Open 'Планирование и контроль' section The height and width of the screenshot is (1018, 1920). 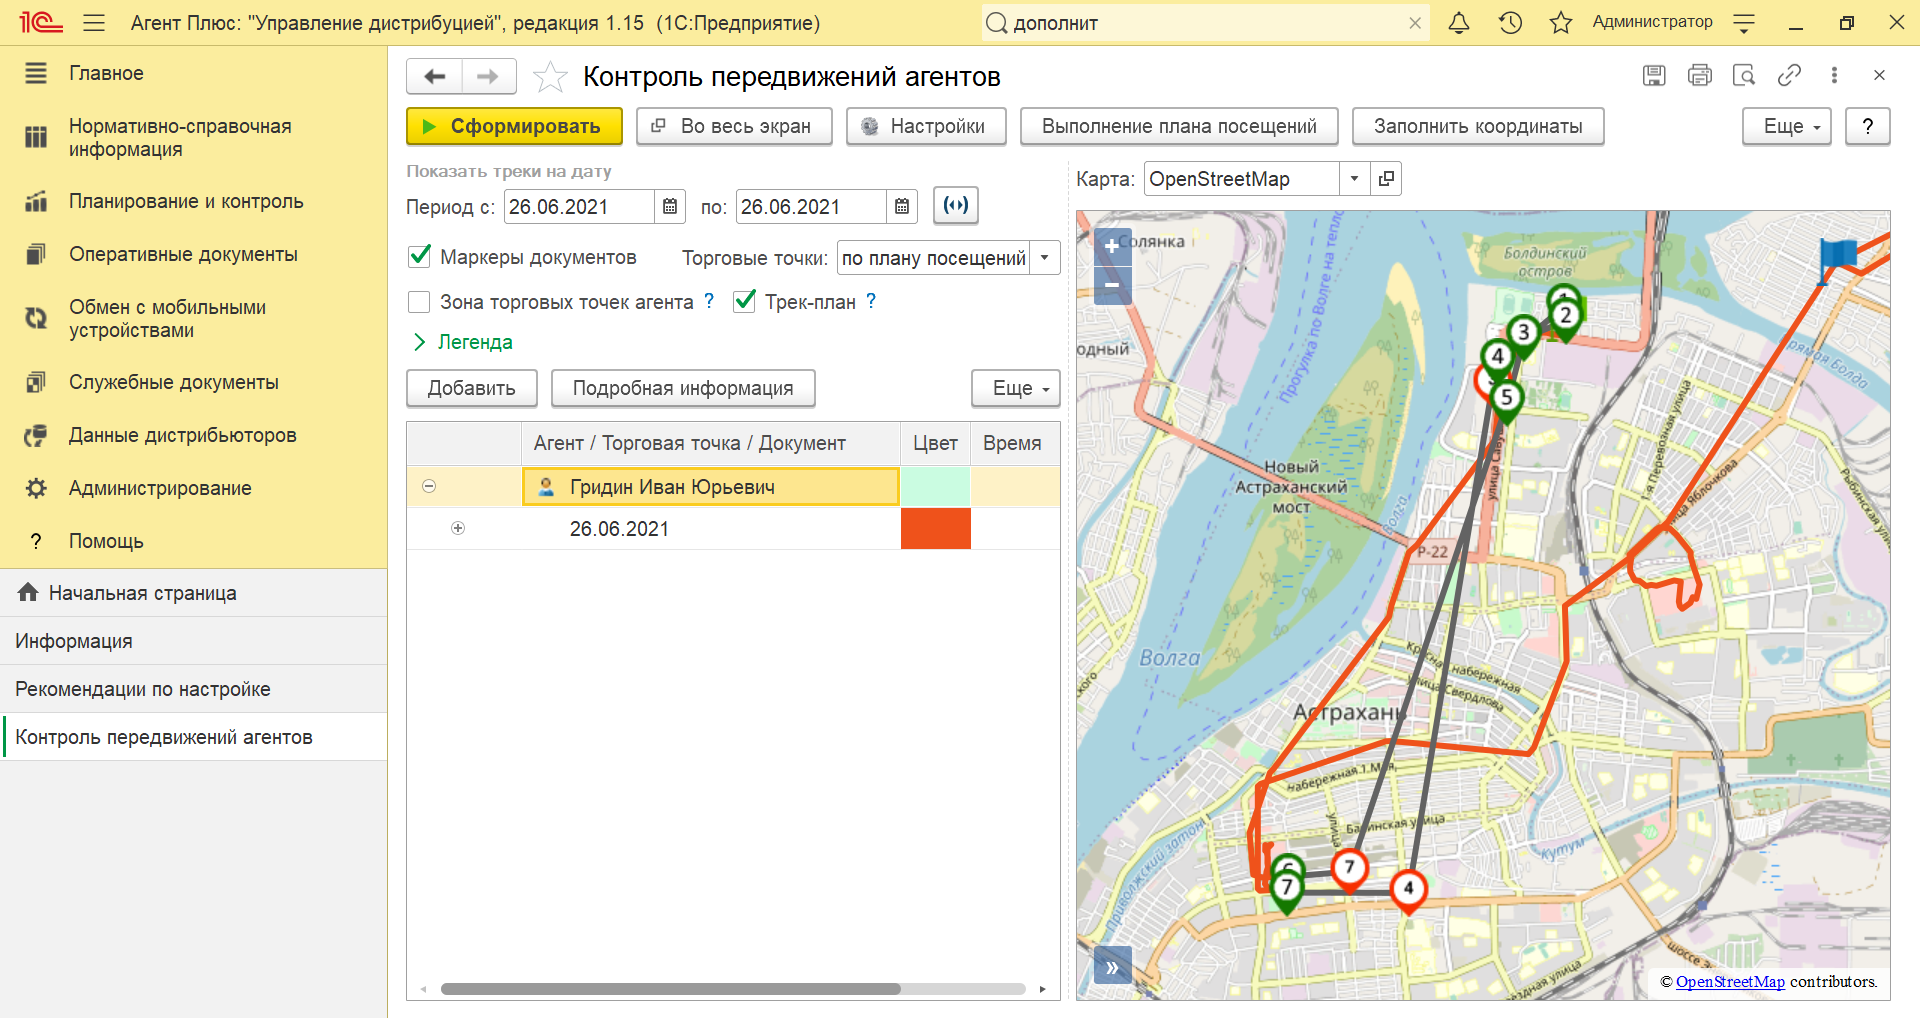pyautogui.click(x=186, y=201)
